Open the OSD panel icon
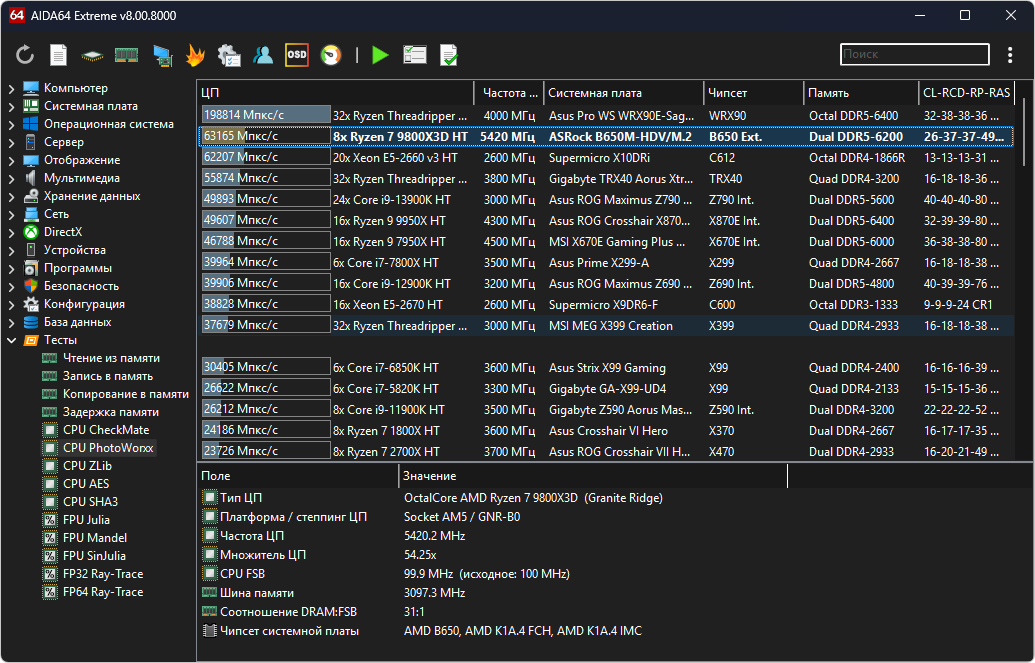The width and height of the screenshot is (1035, 663). pos(297,55)
